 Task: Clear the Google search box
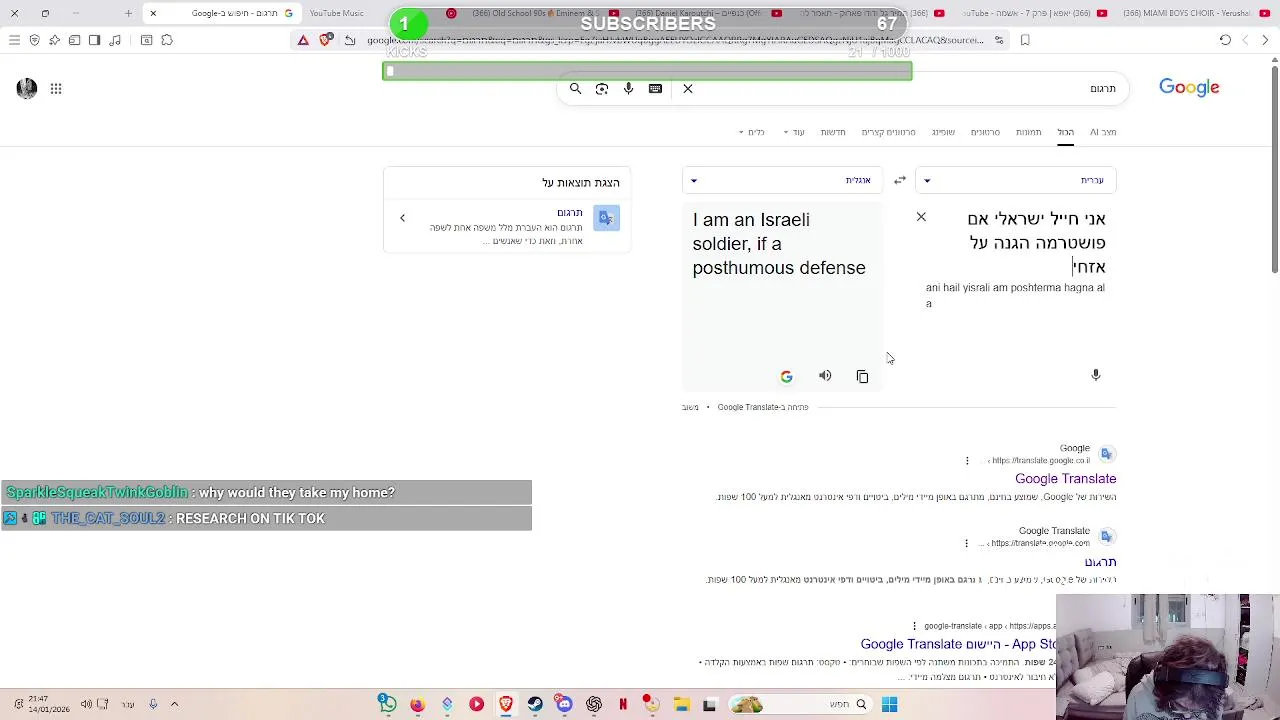(688, 89)
